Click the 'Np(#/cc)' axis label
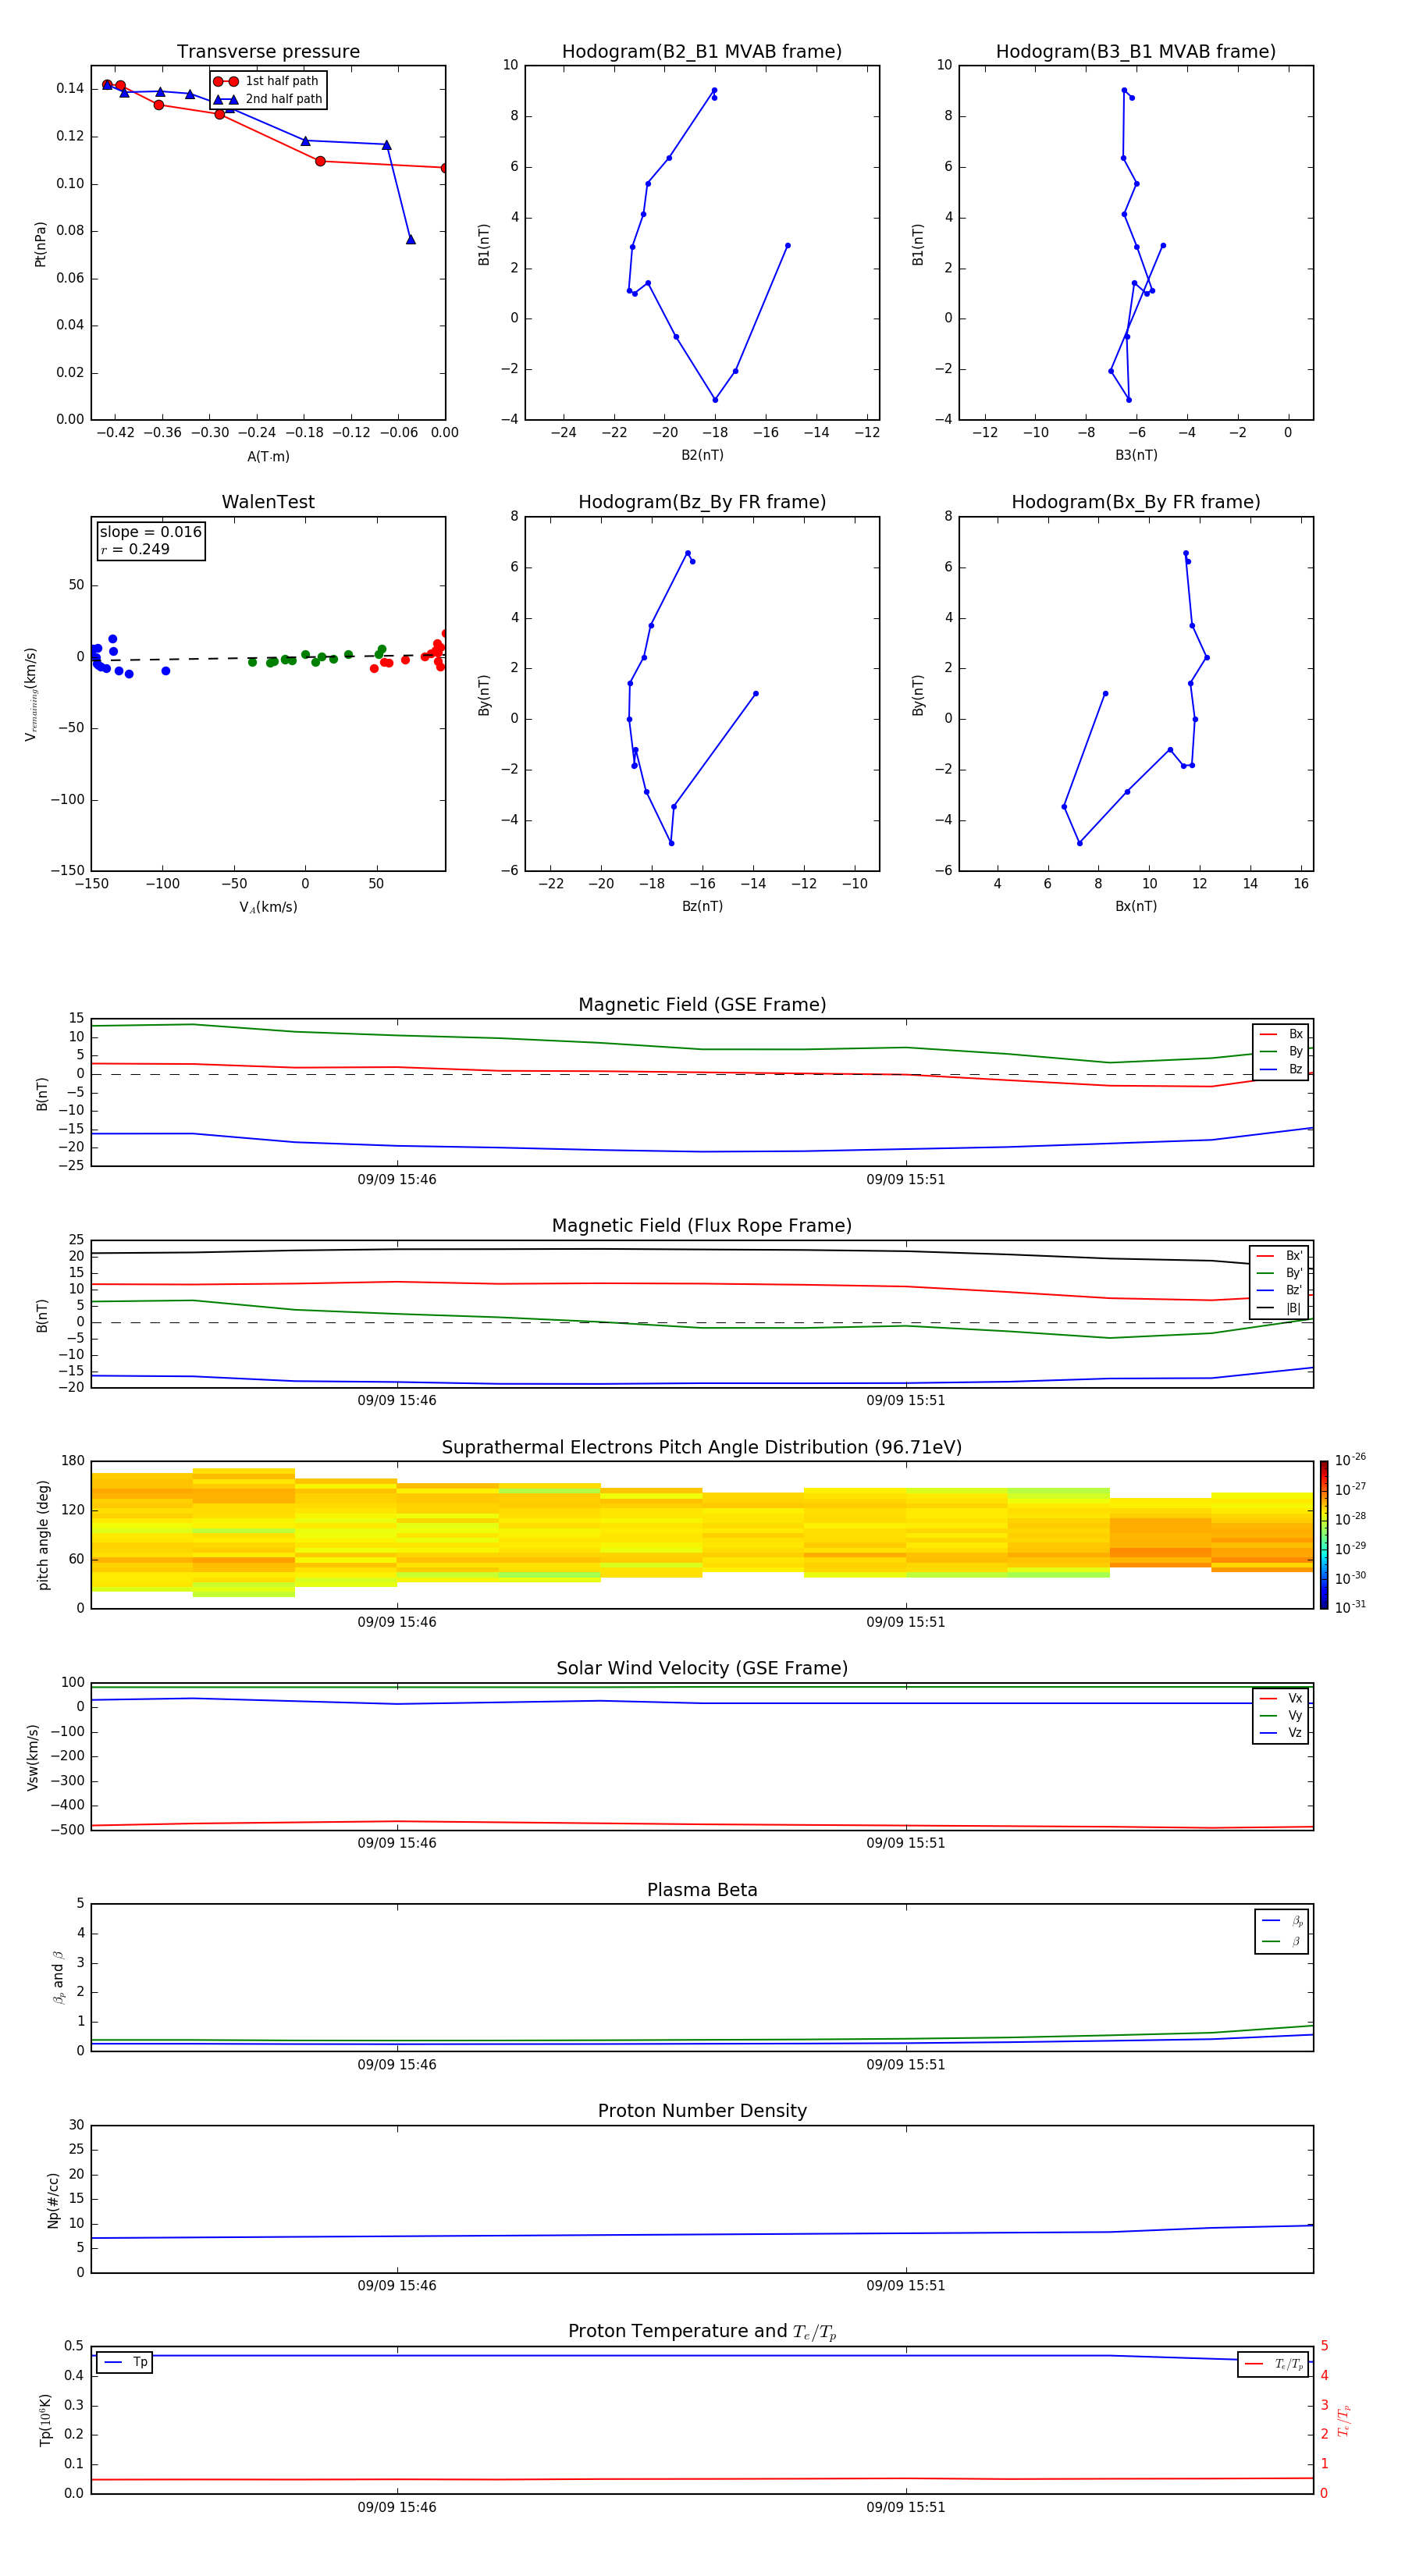The image size is (1405, 2576). pos(53,2200)
